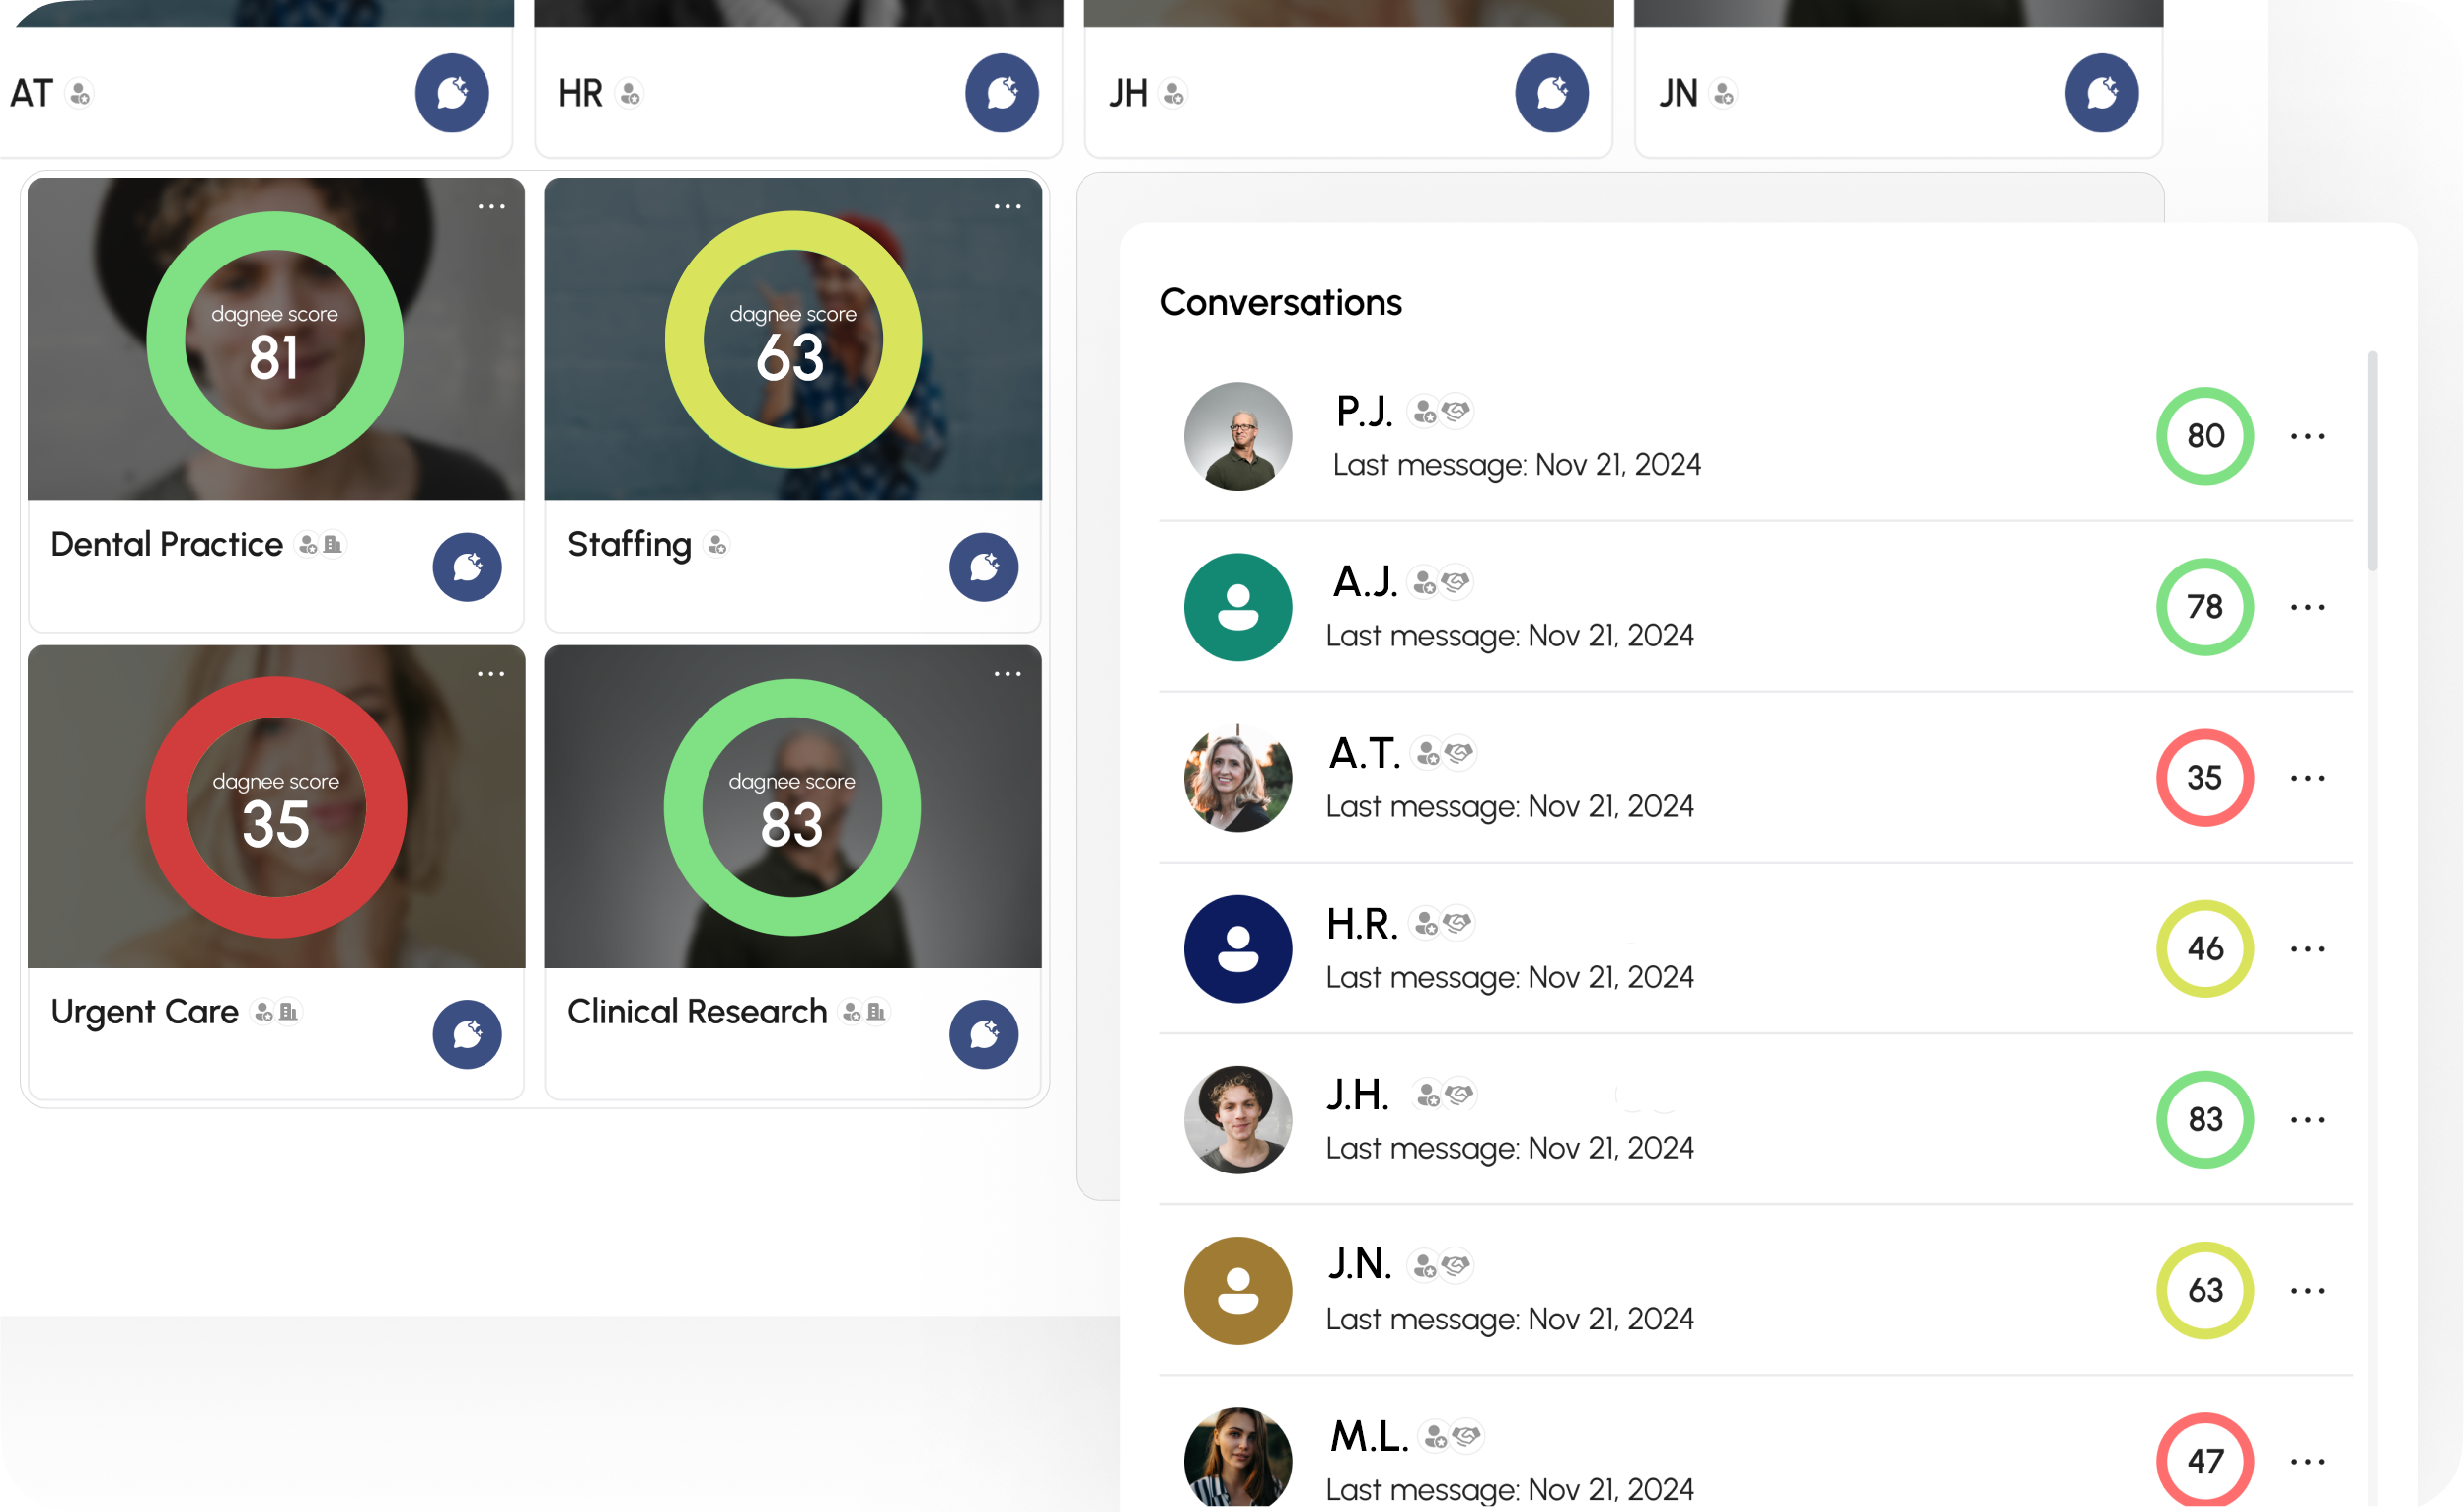Click the score 46 circle for H.R.
The width and height of the screenshot is (2464, 1512).
click(2204, 949)
